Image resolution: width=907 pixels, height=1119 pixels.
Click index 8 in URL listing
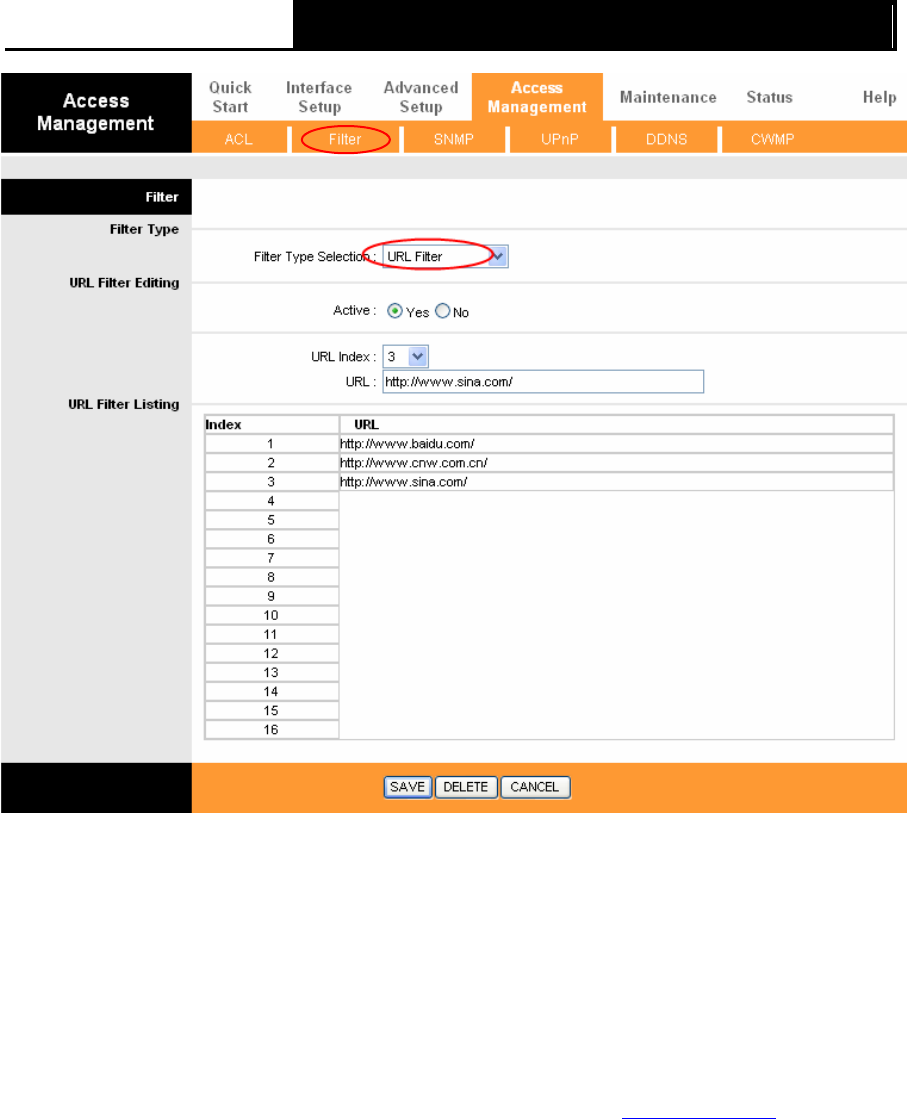pyautogui.click(x=271, y=577)
